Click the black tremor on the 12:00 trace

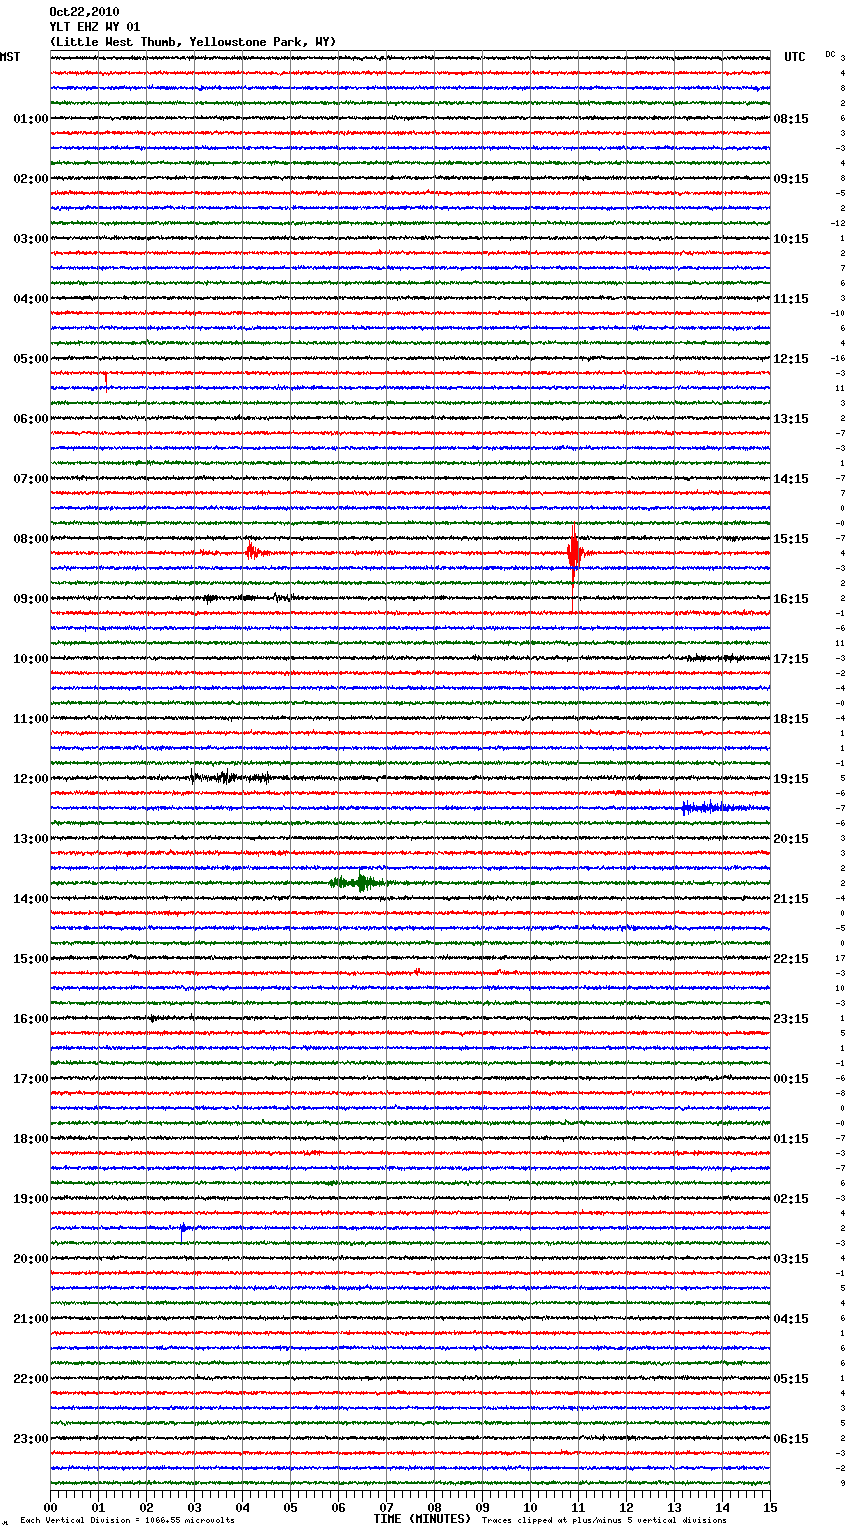(x=230, y=777)
